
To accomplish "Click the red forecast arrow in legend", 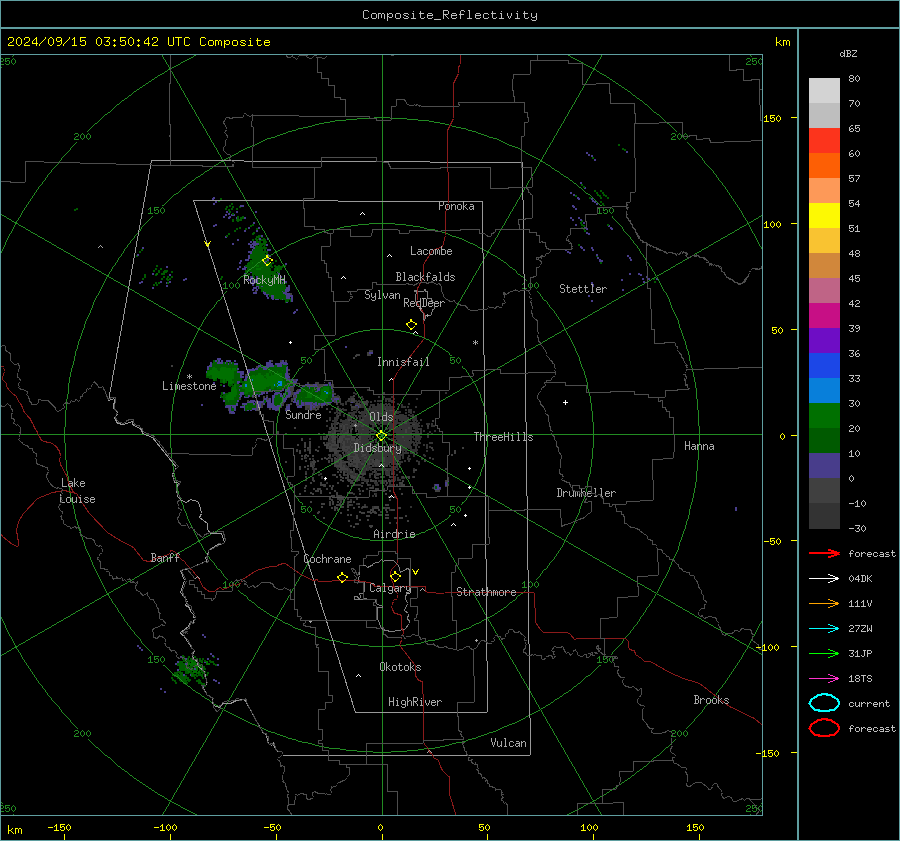I will click(824, 553).
